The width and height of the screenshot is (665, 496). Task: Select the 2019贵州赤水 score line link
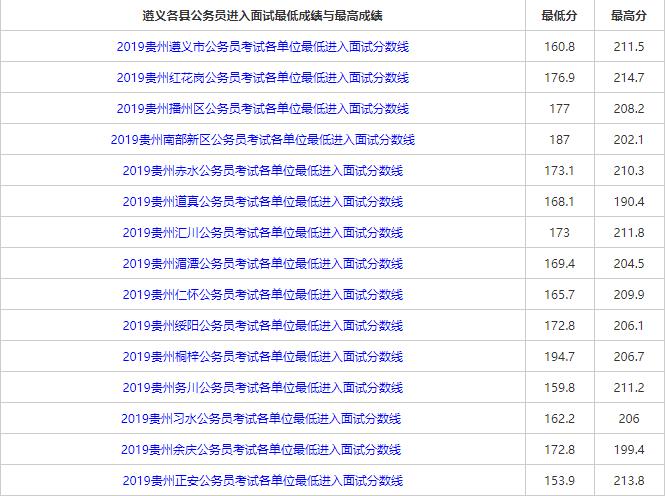pos(262,170)
